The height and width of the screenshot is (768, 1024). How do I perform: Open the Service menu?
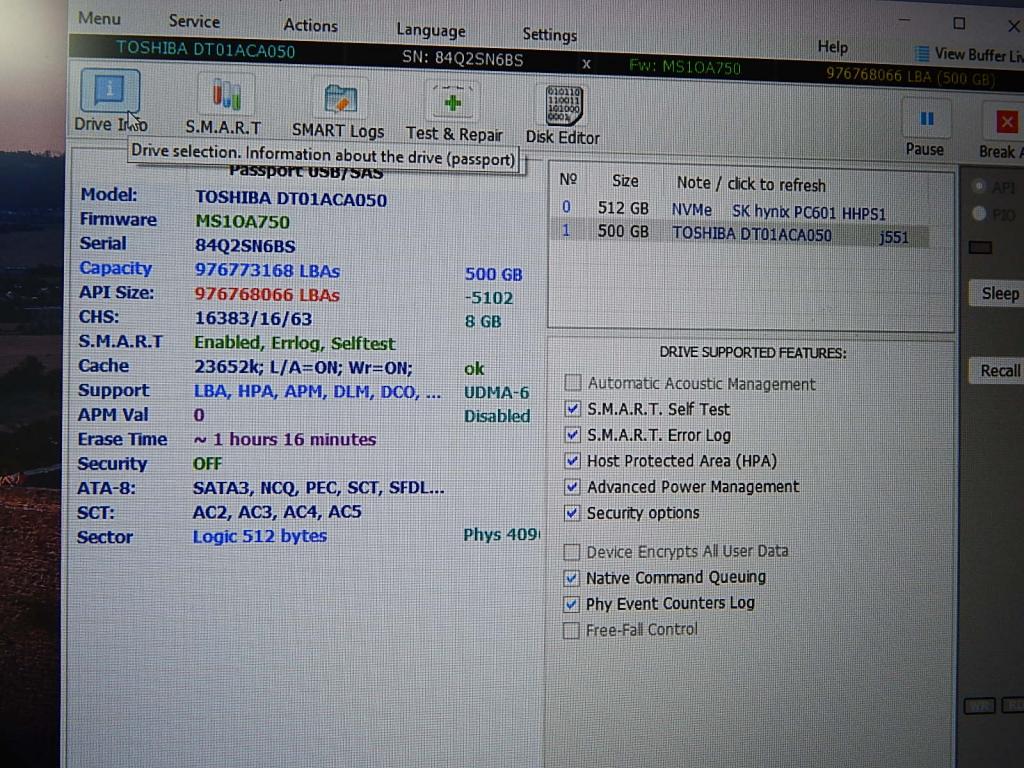[x=194, y=21]
